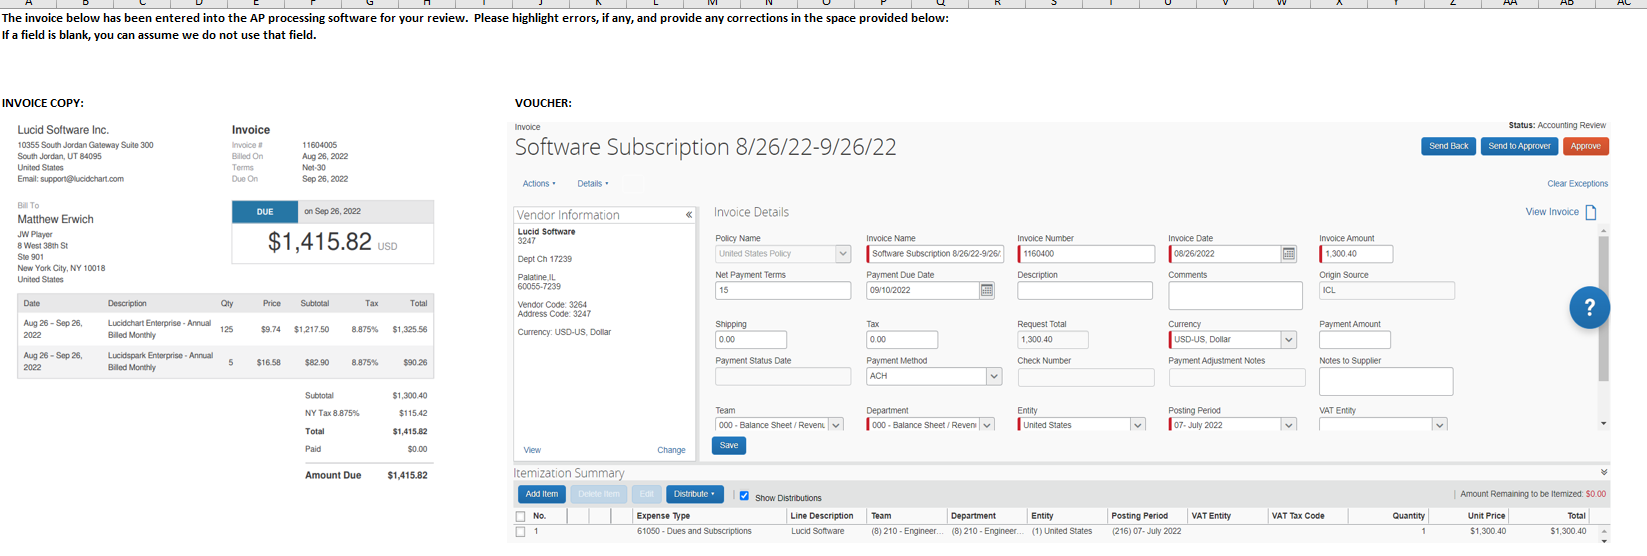The image size is (1647, 556).
Task: Click the invoice details vertical scrollbar
Action: (x=1604, y=310)
